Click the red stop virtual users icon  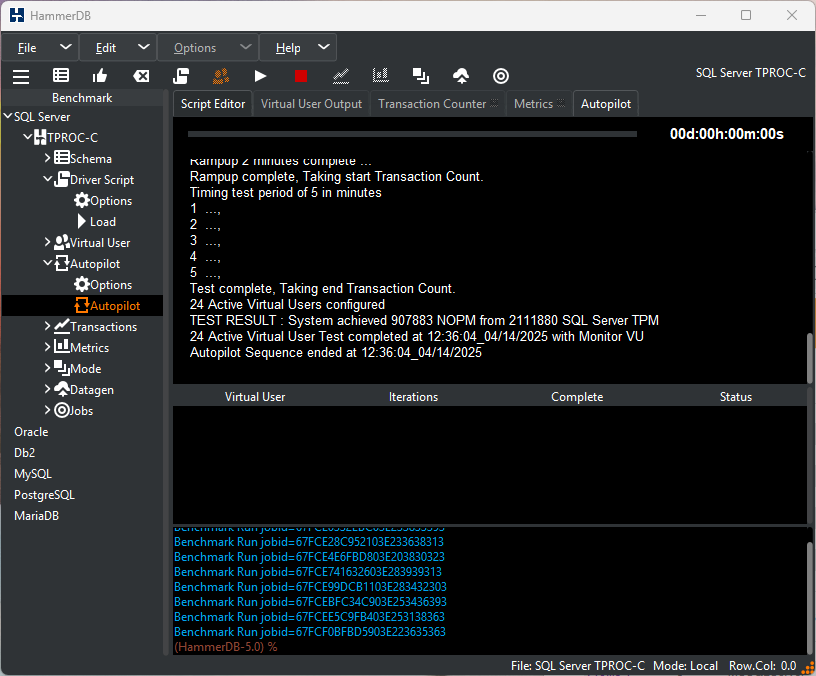pyautogui.click(x=301, y=76)
